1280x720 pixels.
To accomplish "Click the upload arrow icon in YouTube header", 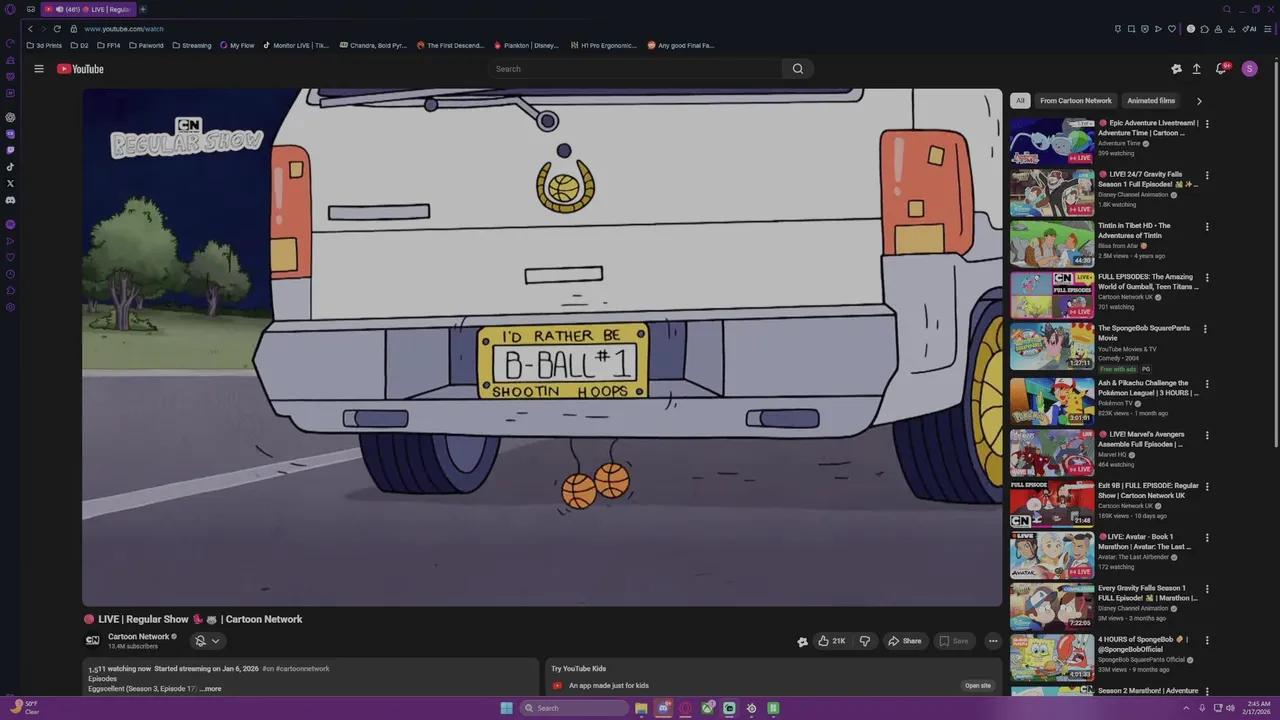I will coord(1196,69).
